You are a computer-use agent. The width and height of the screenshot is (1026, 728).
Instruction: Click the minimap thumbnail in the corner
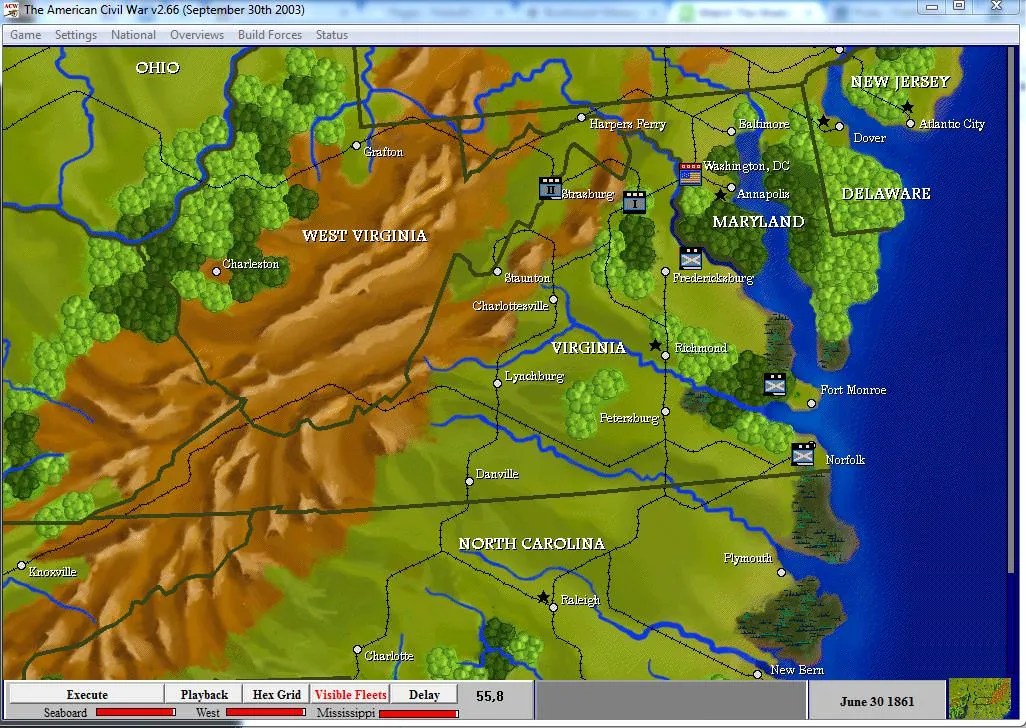click(x=980, y=699)
